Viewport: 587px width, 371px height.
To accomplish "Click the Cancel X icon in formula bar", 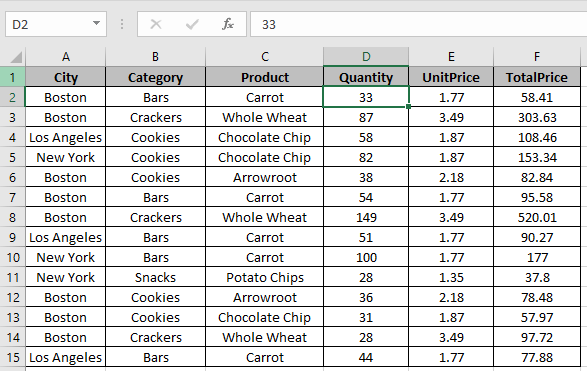I will pyautogui.click(x=156, y=24).
